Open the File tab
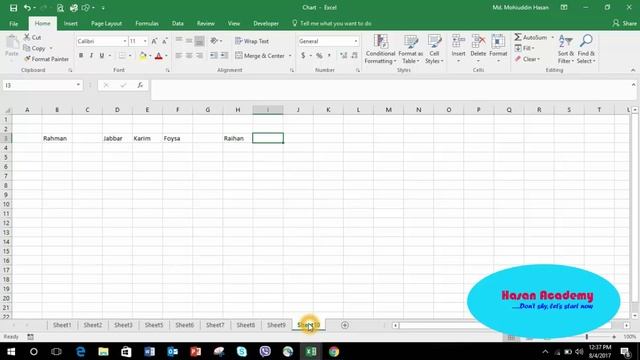The width and height of the screenshot is (640, 360). point(13,24)
